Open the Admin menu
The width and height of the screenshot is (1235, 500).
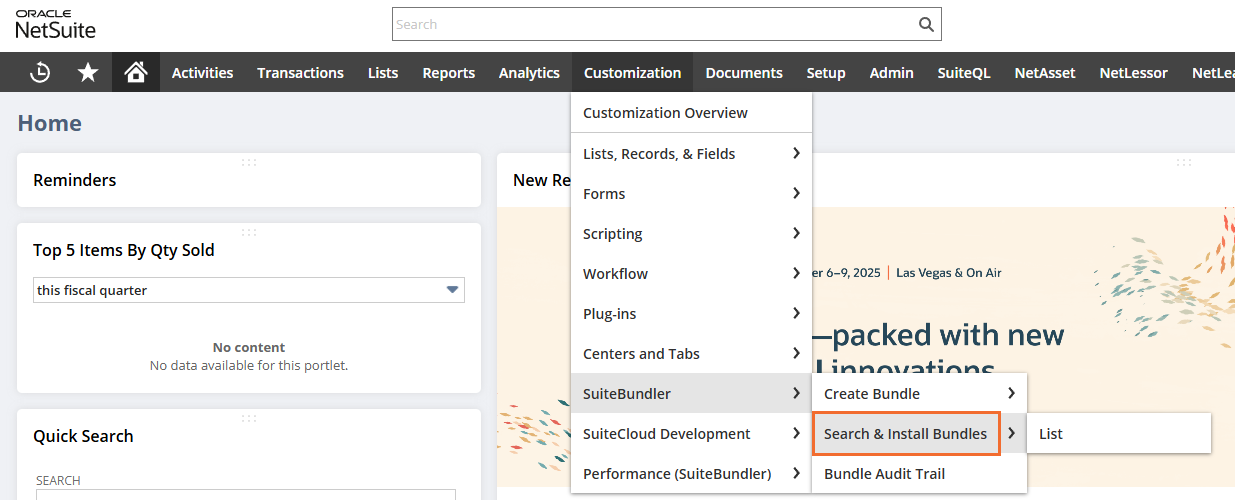point(891,72)
